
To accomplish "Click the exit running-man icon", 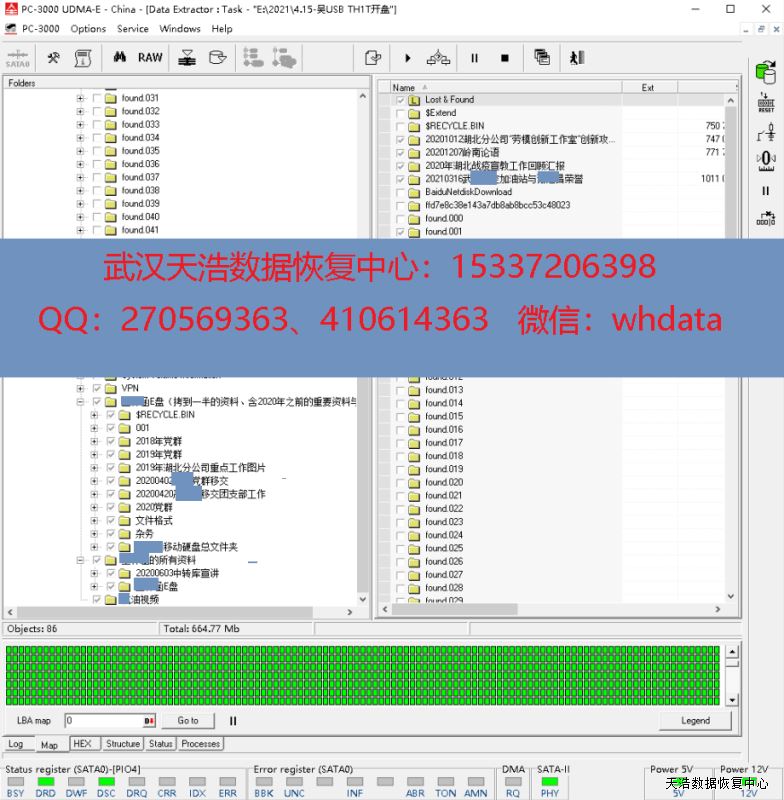I will click(x=577, y=58).
